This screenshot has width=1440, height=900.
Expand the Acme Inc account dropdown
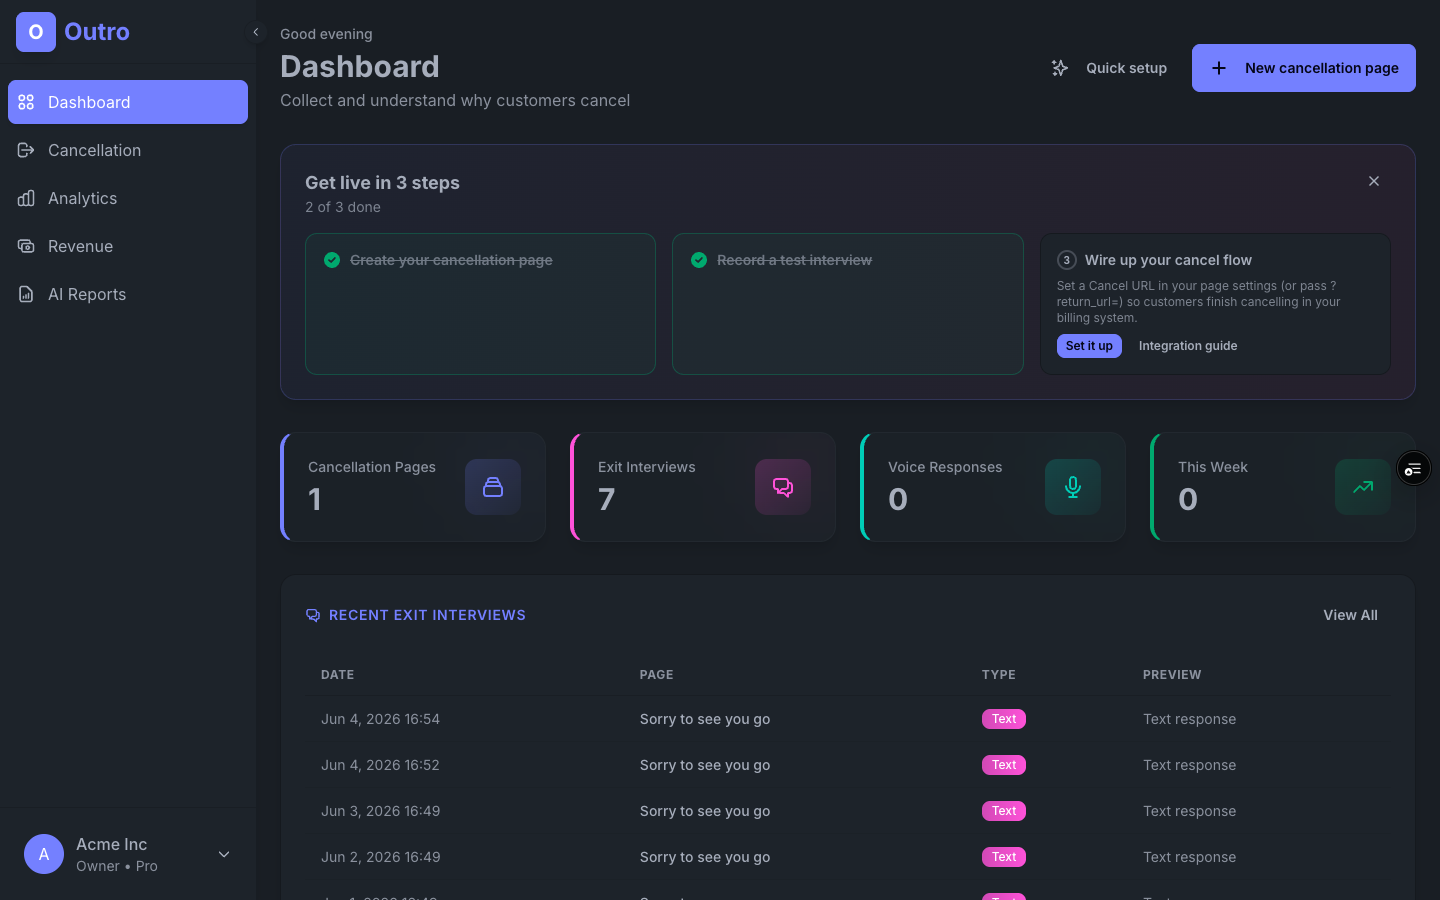[224, 854]
